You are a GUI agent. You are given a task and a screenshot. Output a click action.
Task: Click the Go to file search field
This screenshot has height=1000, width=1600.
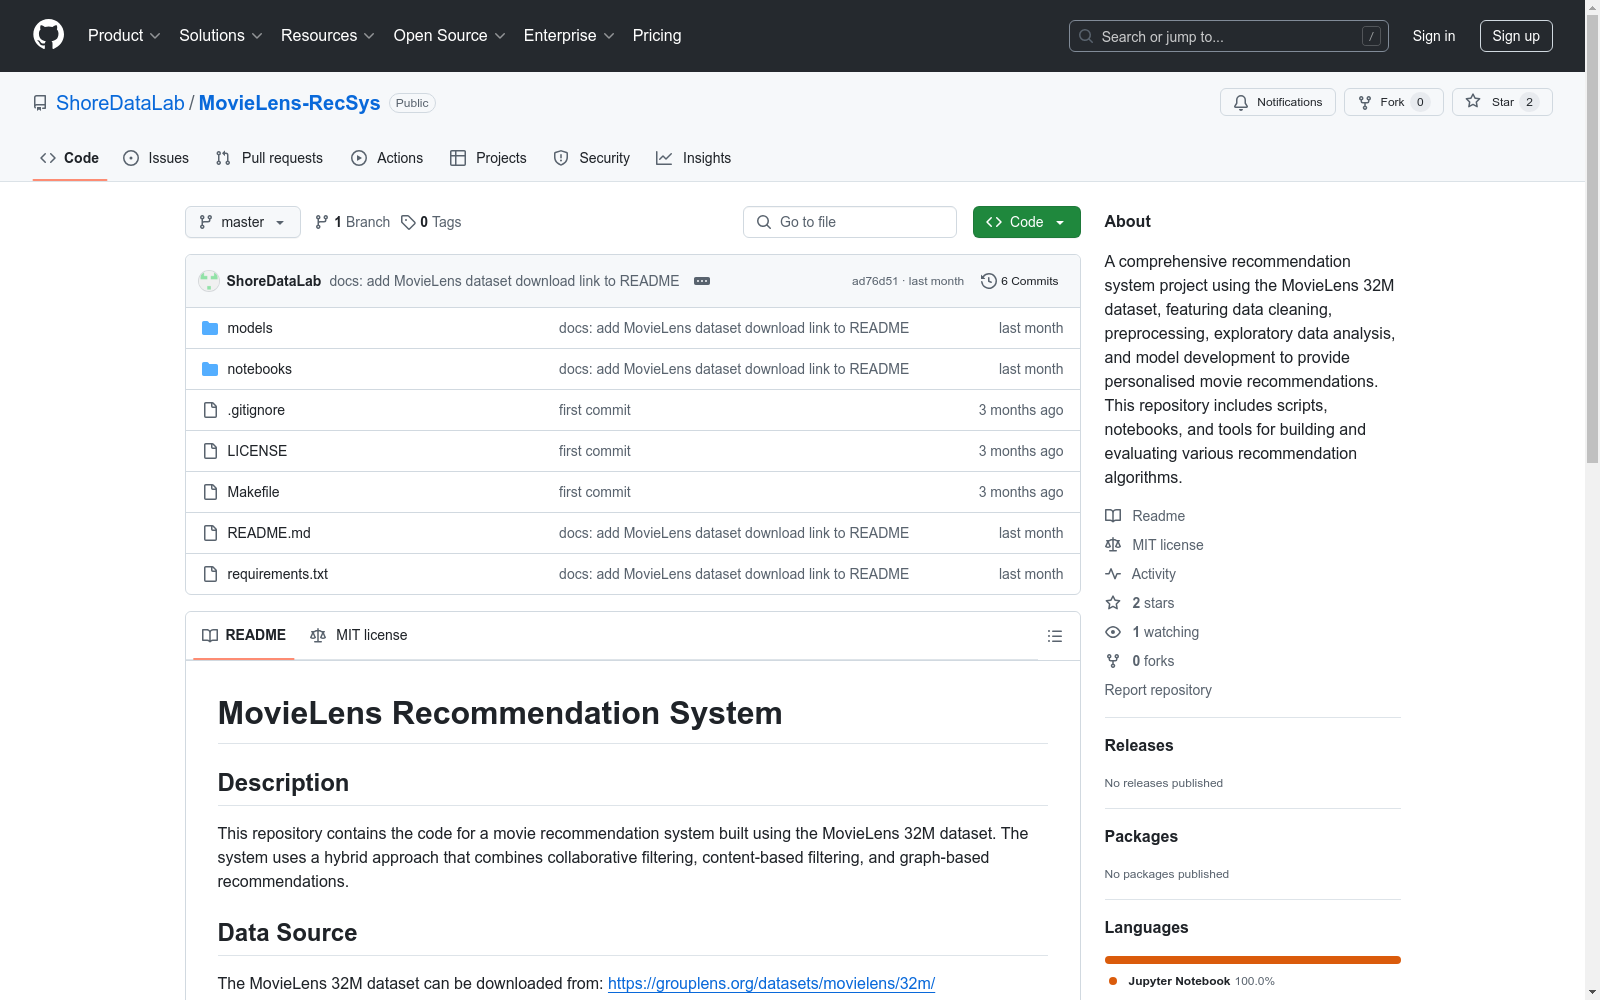pos(850,222)
